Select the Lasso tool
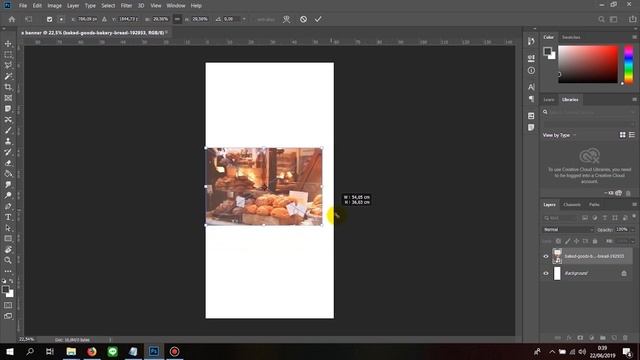 click(8, 65)
